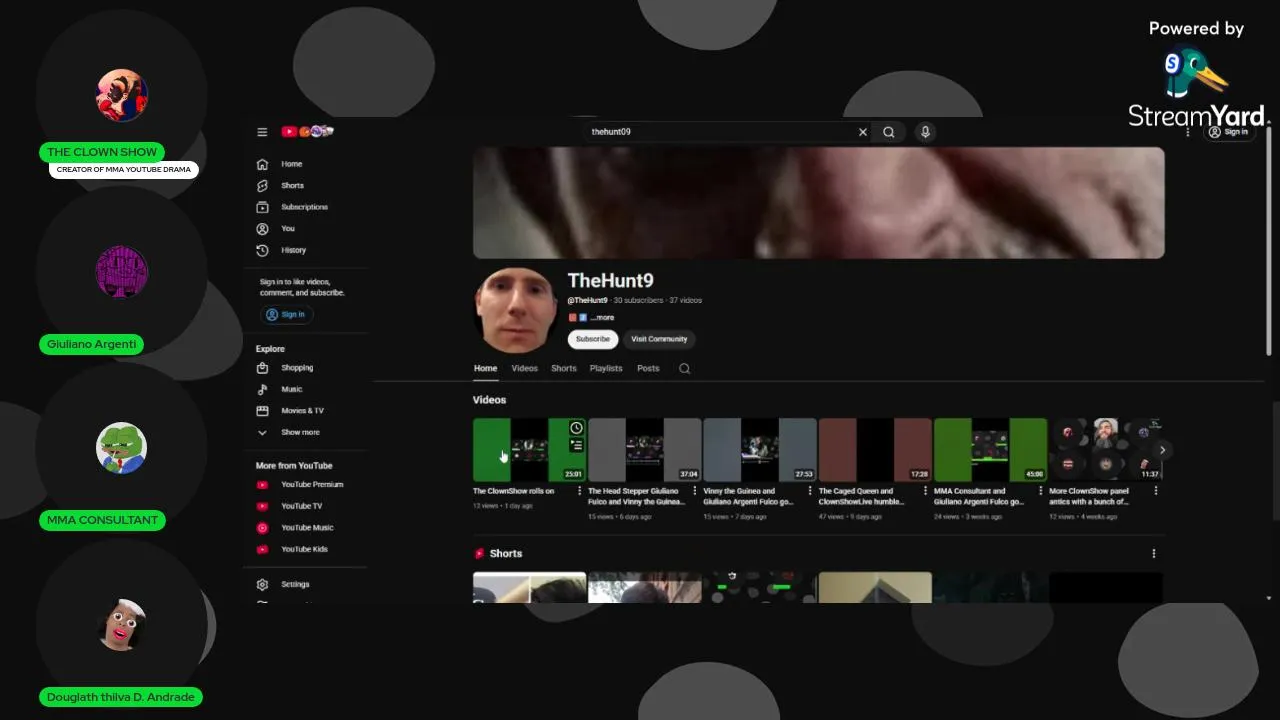Open Shorts section three-dot menu
The image size is (1280, 720).
(x=1154, y=554)
